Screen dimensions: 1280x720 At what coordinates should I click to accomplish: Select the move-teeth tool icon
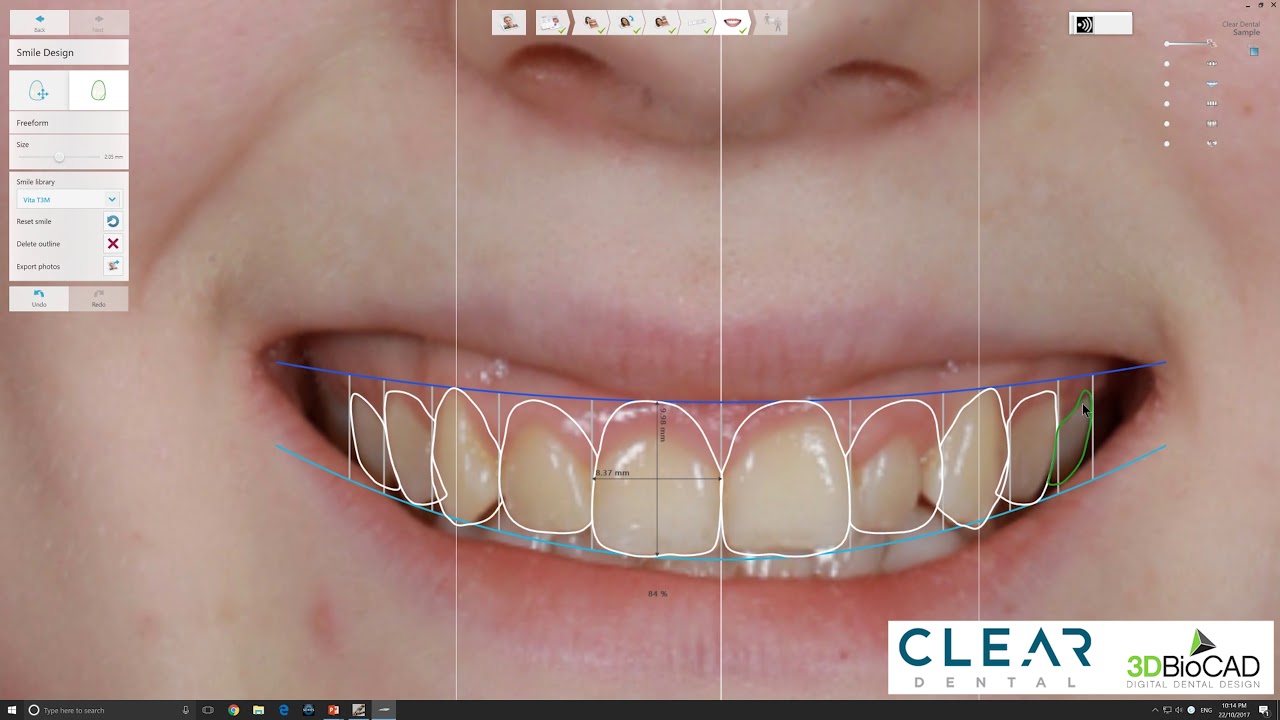[39, 91]
